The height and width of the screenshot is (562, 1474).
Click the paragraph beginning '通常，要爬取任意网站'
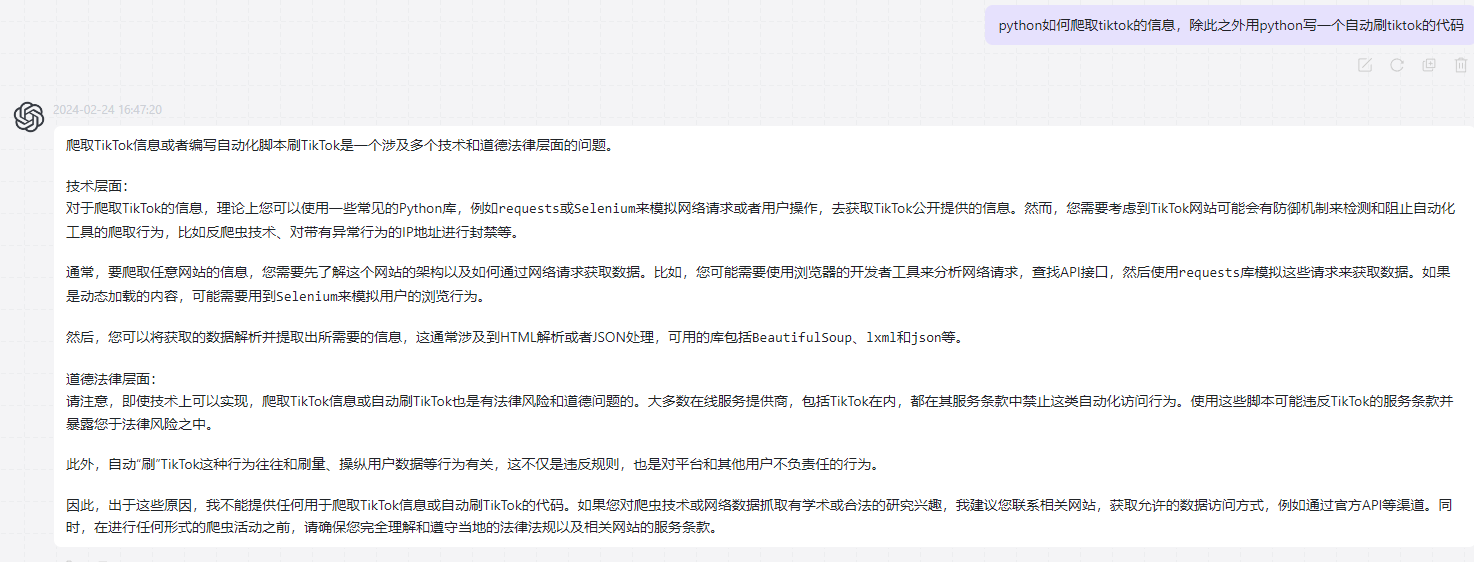(759, 284)
